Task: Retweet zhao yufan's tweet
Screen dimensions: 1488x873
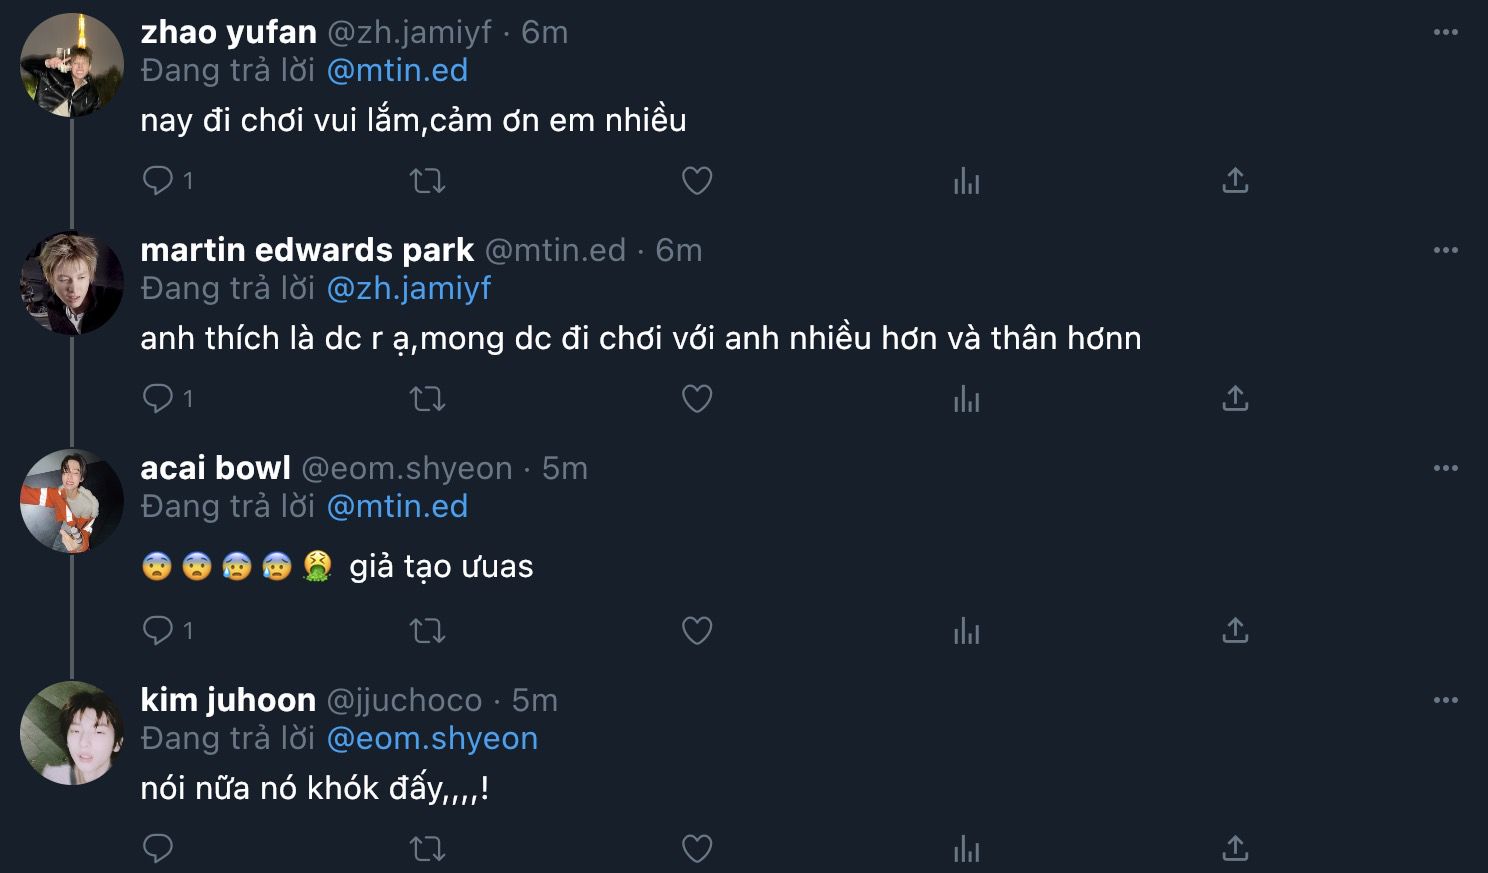Action: click(427, 181)
